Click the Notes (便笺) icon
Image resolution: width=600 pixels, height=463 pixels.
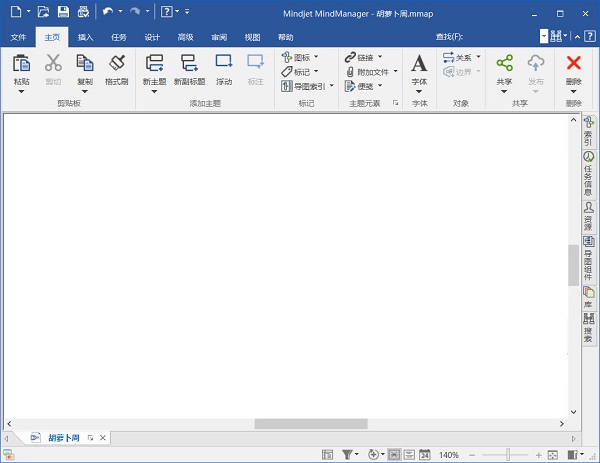pos(350,86)
